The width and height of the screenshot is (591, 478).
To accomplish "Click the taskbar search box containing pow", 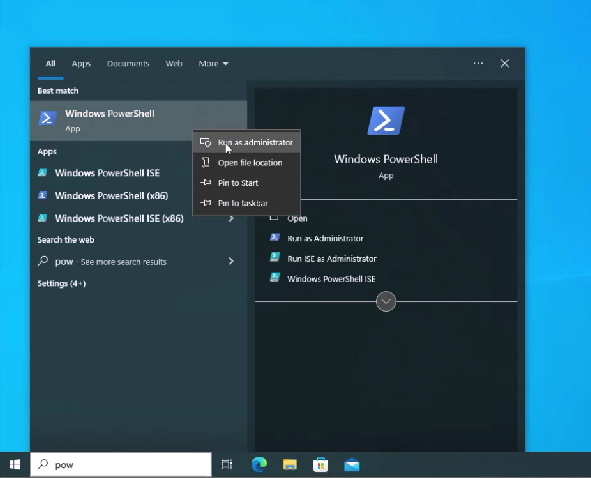I will click(121, 464).
